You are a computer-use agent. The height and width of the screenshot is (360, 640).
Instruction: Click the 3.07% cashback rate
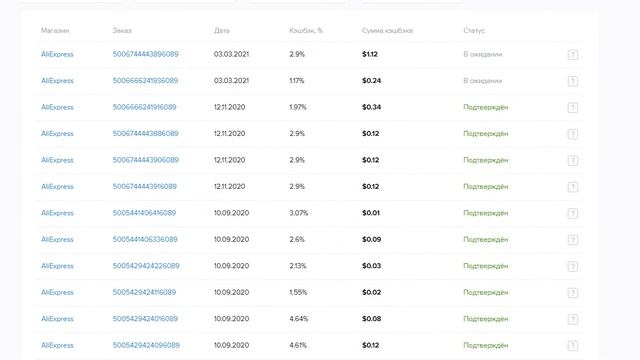click(299, 213)
